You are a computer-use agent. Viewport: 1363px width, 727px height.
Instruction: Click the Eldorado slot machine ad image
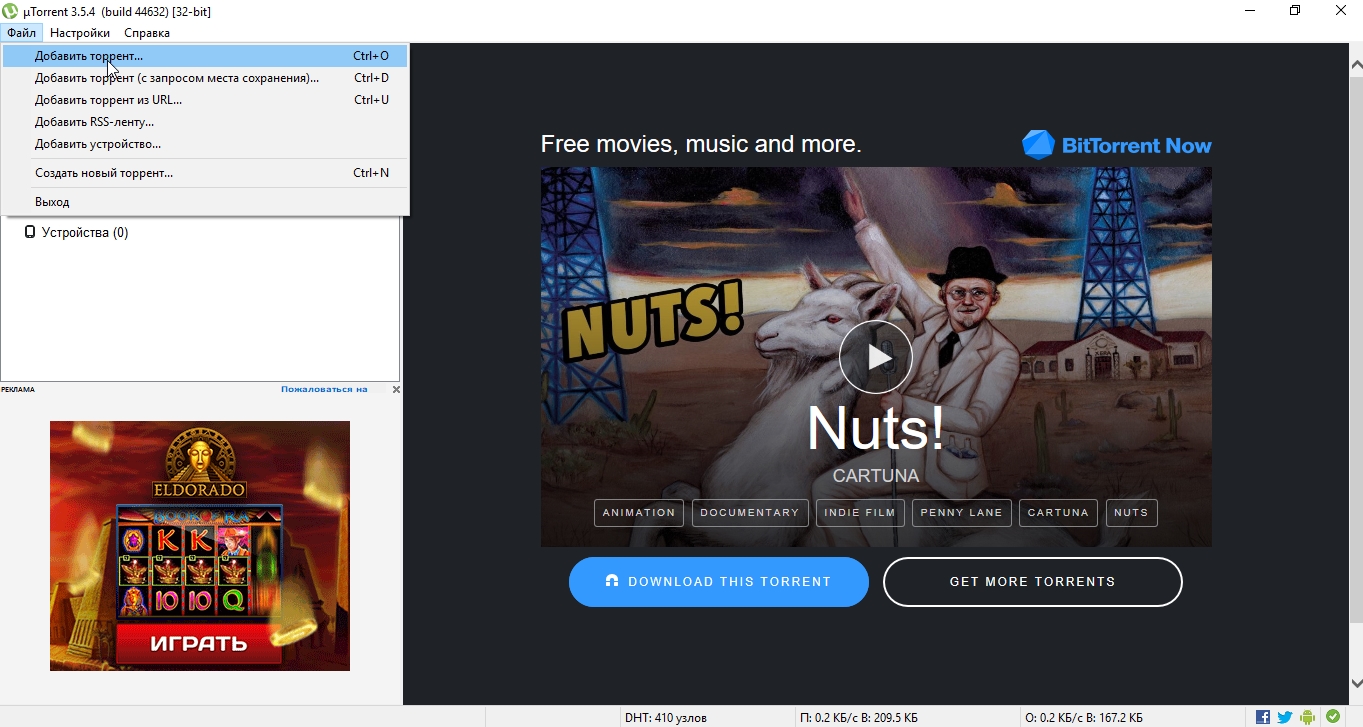coord(200,545)
